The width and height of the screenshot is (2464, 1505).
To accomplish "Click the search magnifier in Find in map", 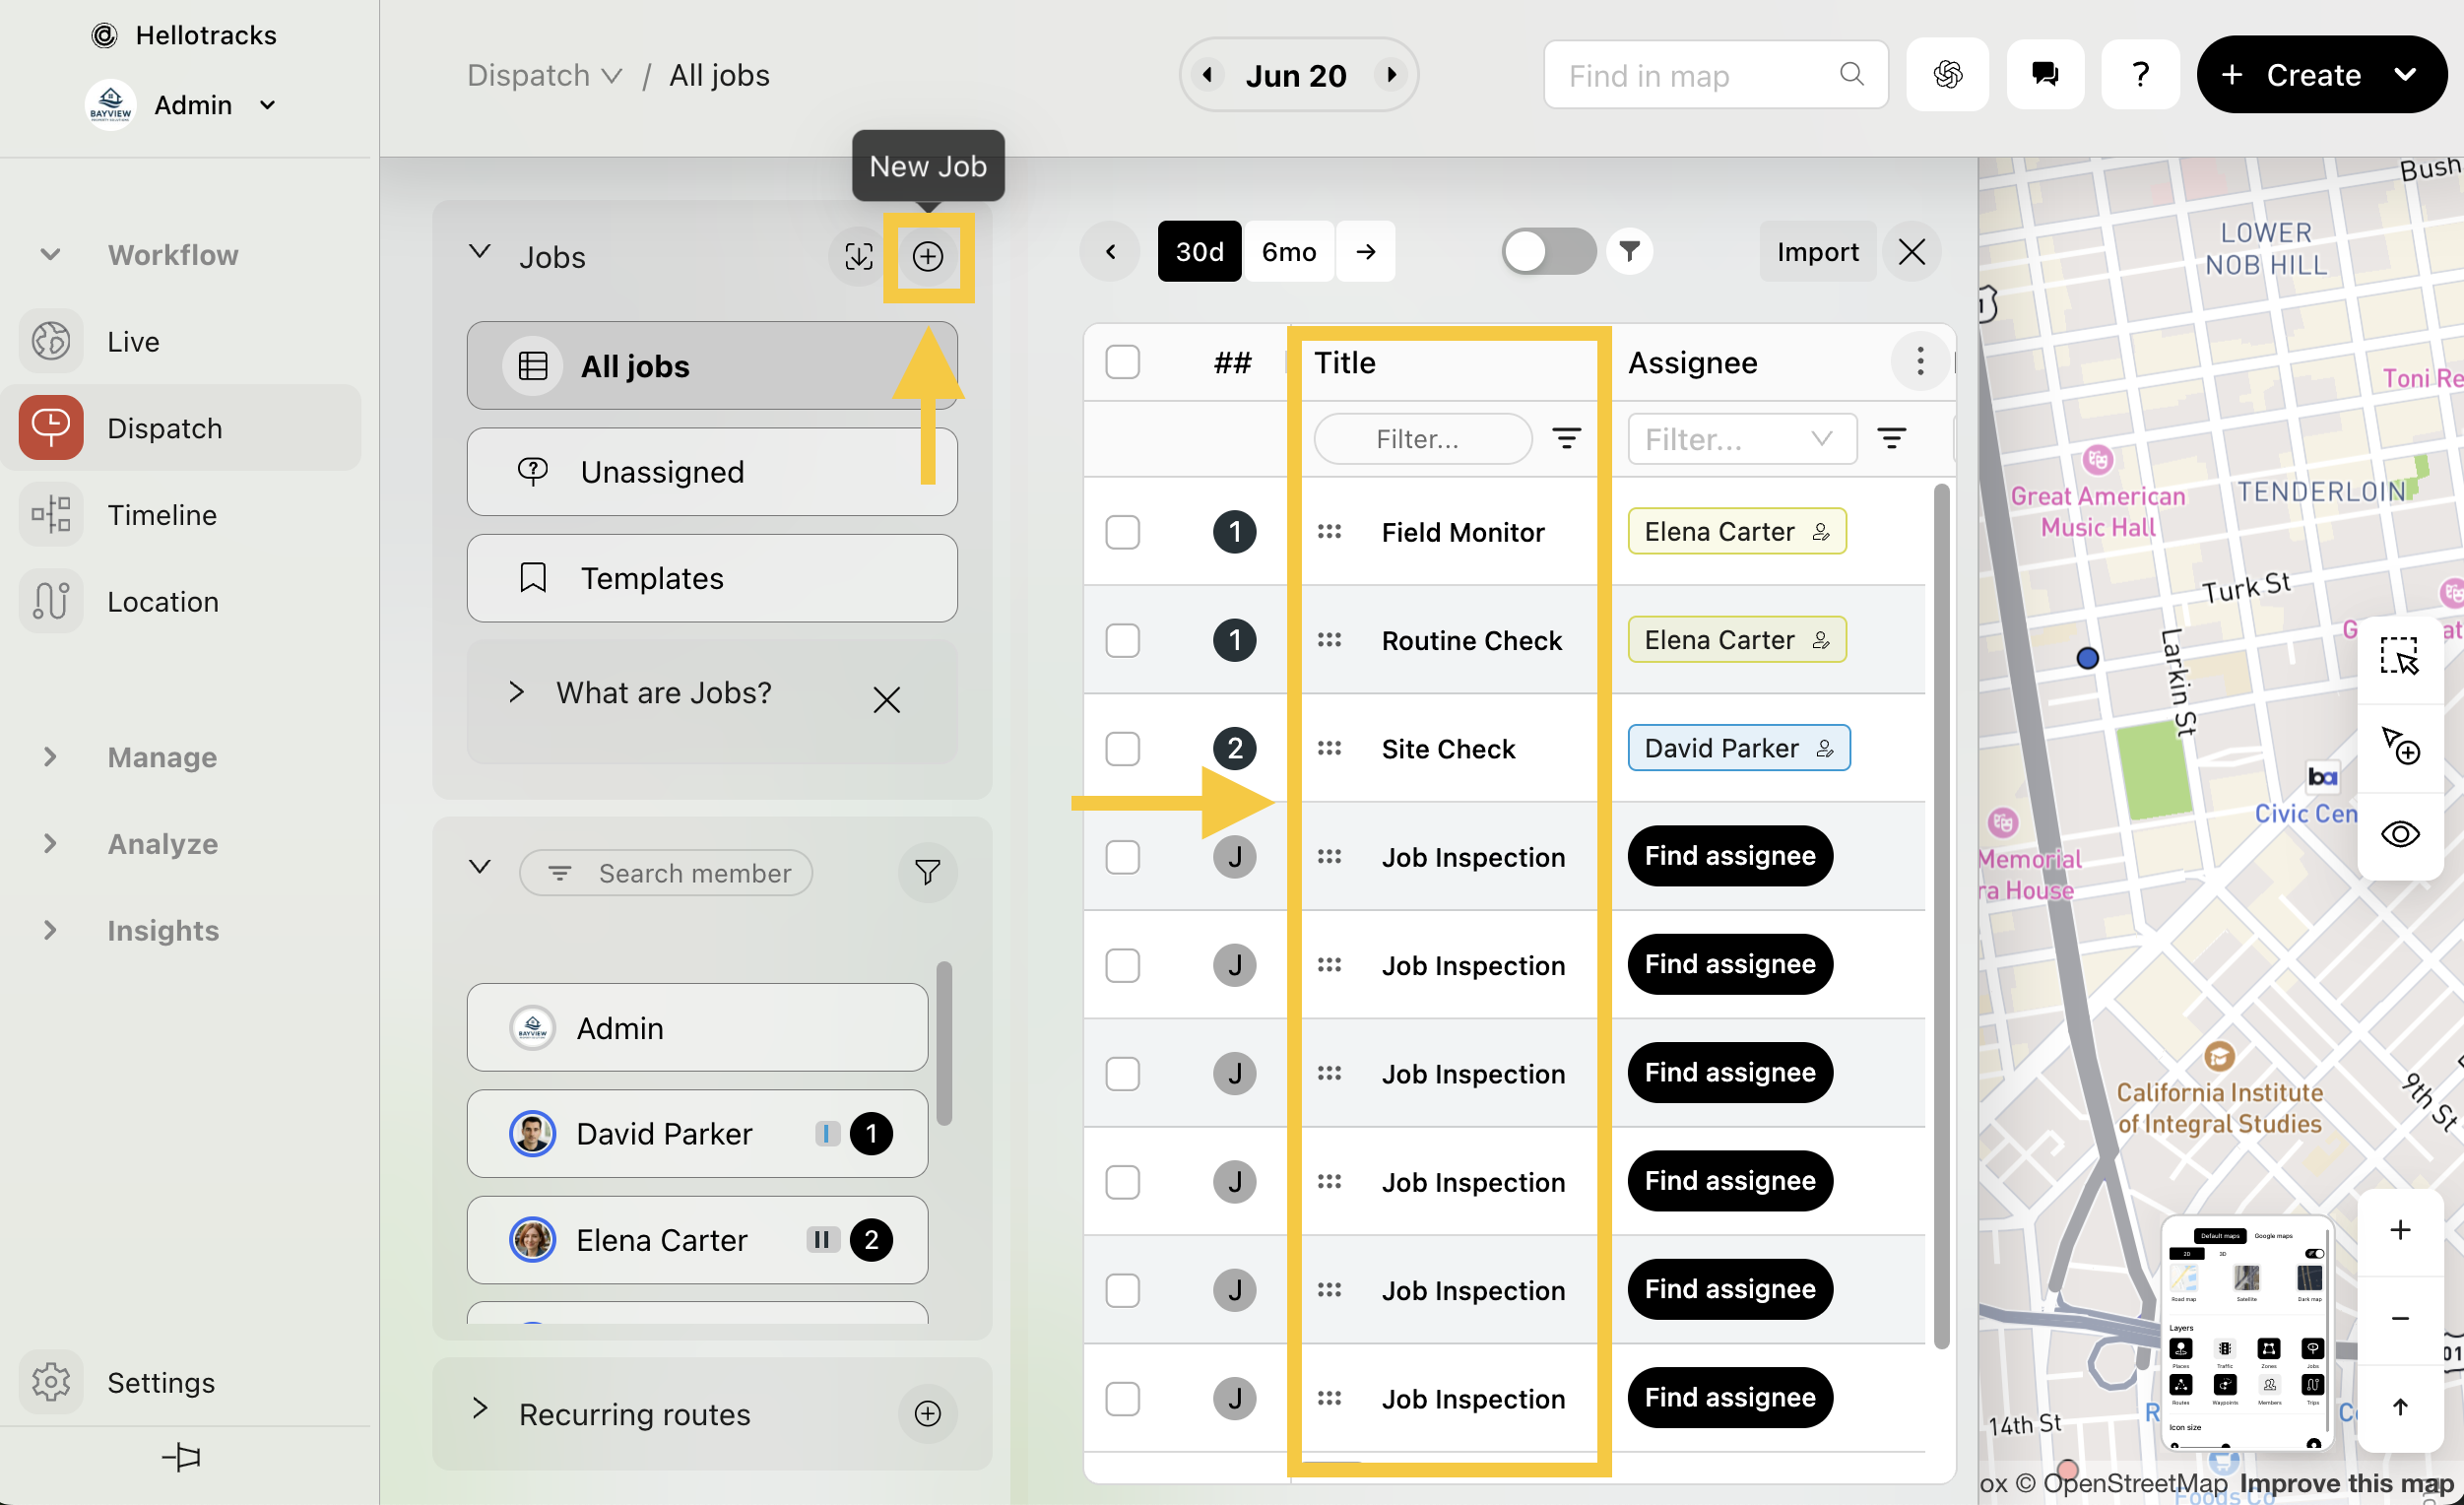I will [x=1851, y=74].
